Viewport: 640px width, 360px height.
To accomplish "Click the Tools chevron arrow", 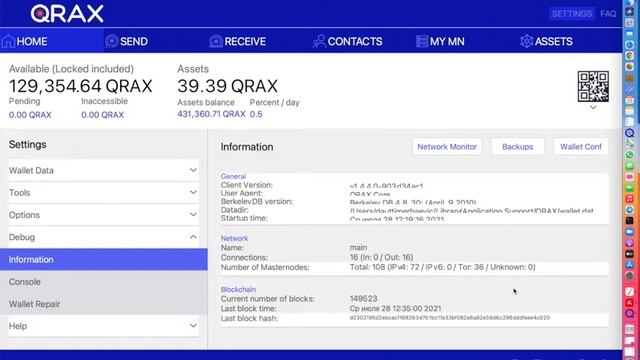I will [193, 192].
